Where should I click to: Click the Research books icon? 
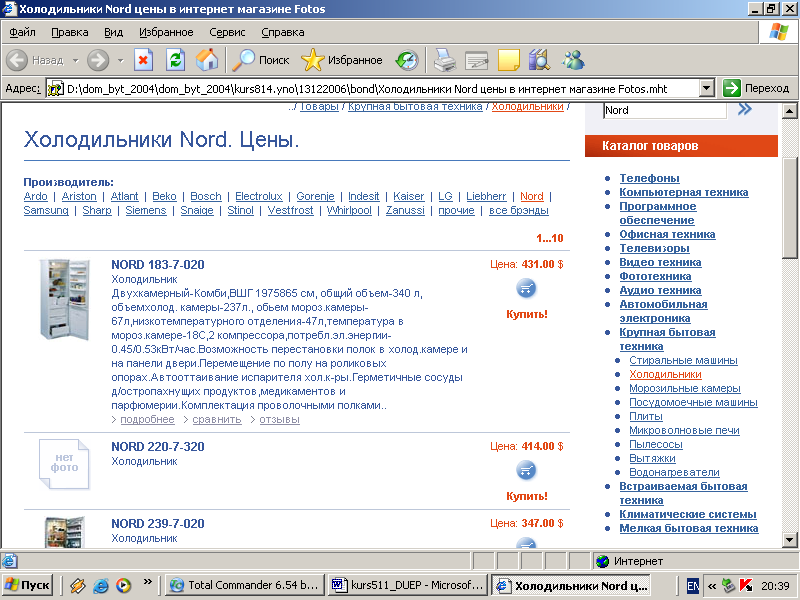click(x=539, y=60)
